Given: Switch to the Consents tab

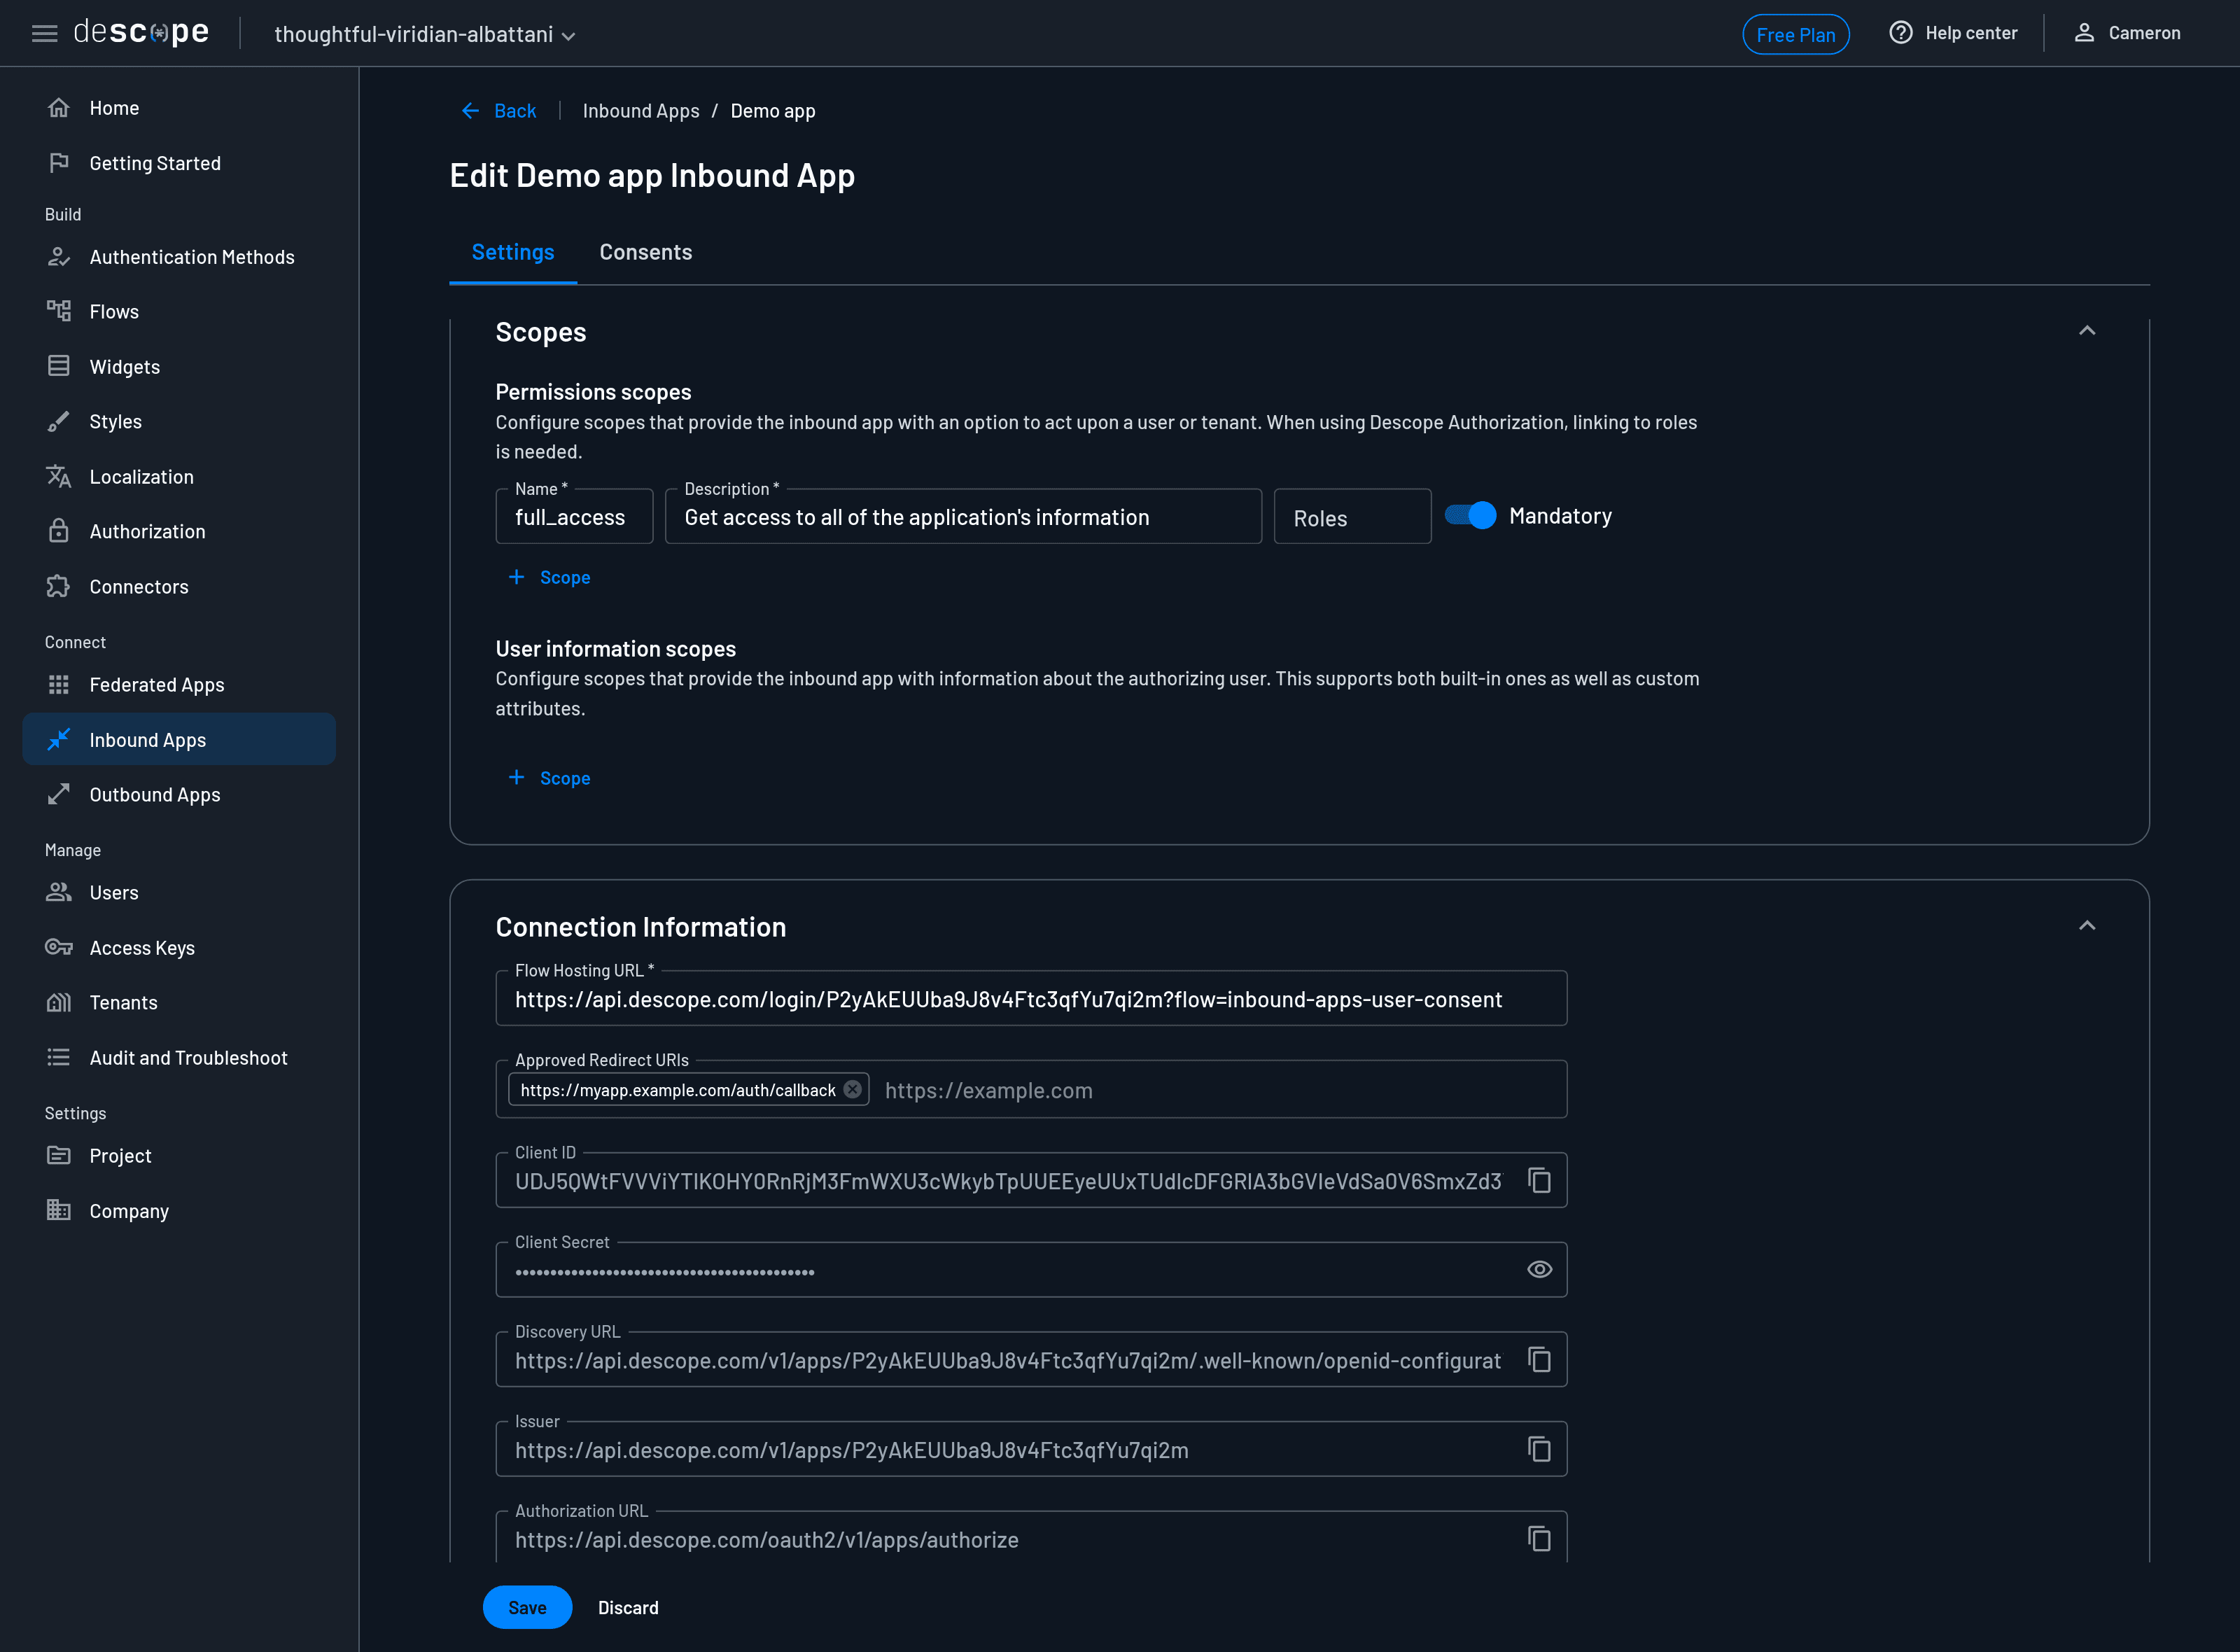Looking at the screenshot, I should coord(645,252).
